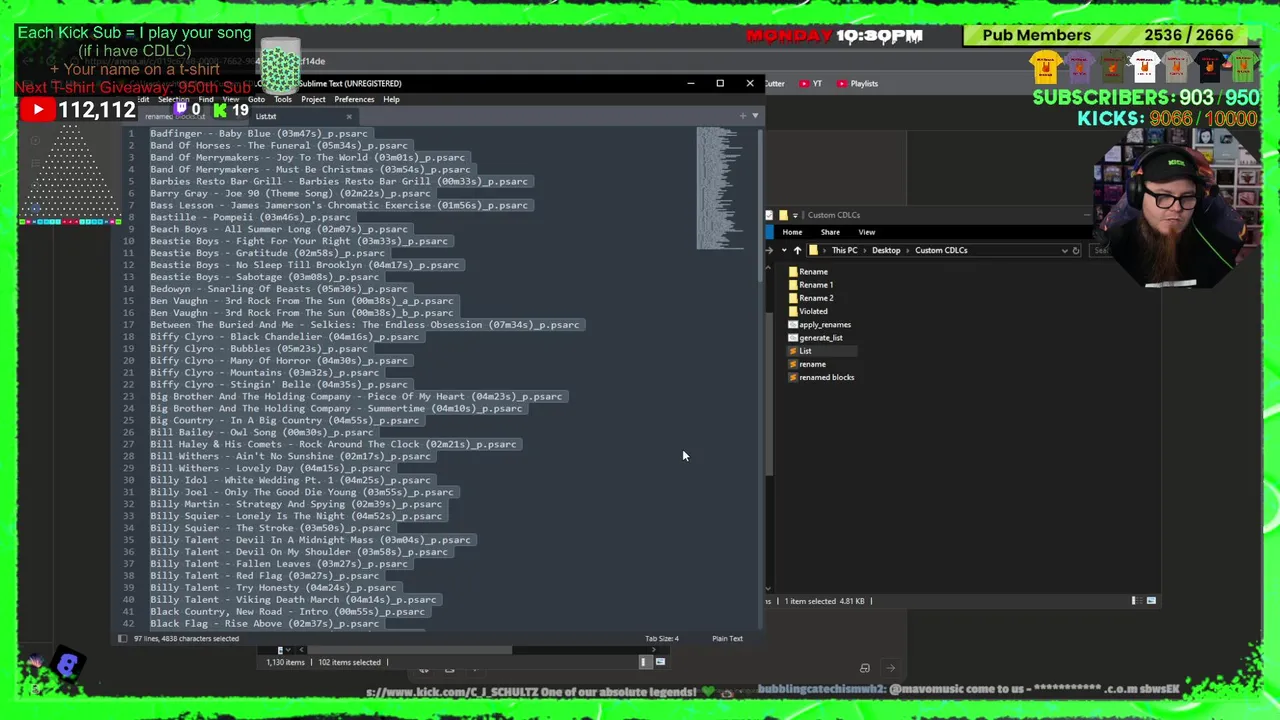The image size is (1280, 720).
Task: Open the blue File tab in Explorer
Action: (x=771, y=232)
